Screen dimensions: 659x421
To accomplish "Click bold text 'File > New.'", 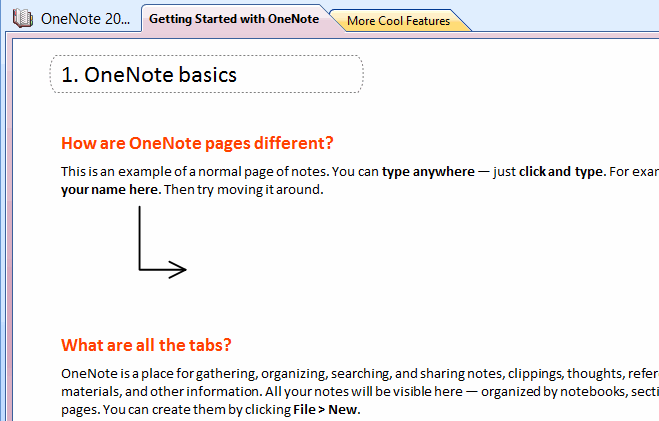I will point(327,409).
